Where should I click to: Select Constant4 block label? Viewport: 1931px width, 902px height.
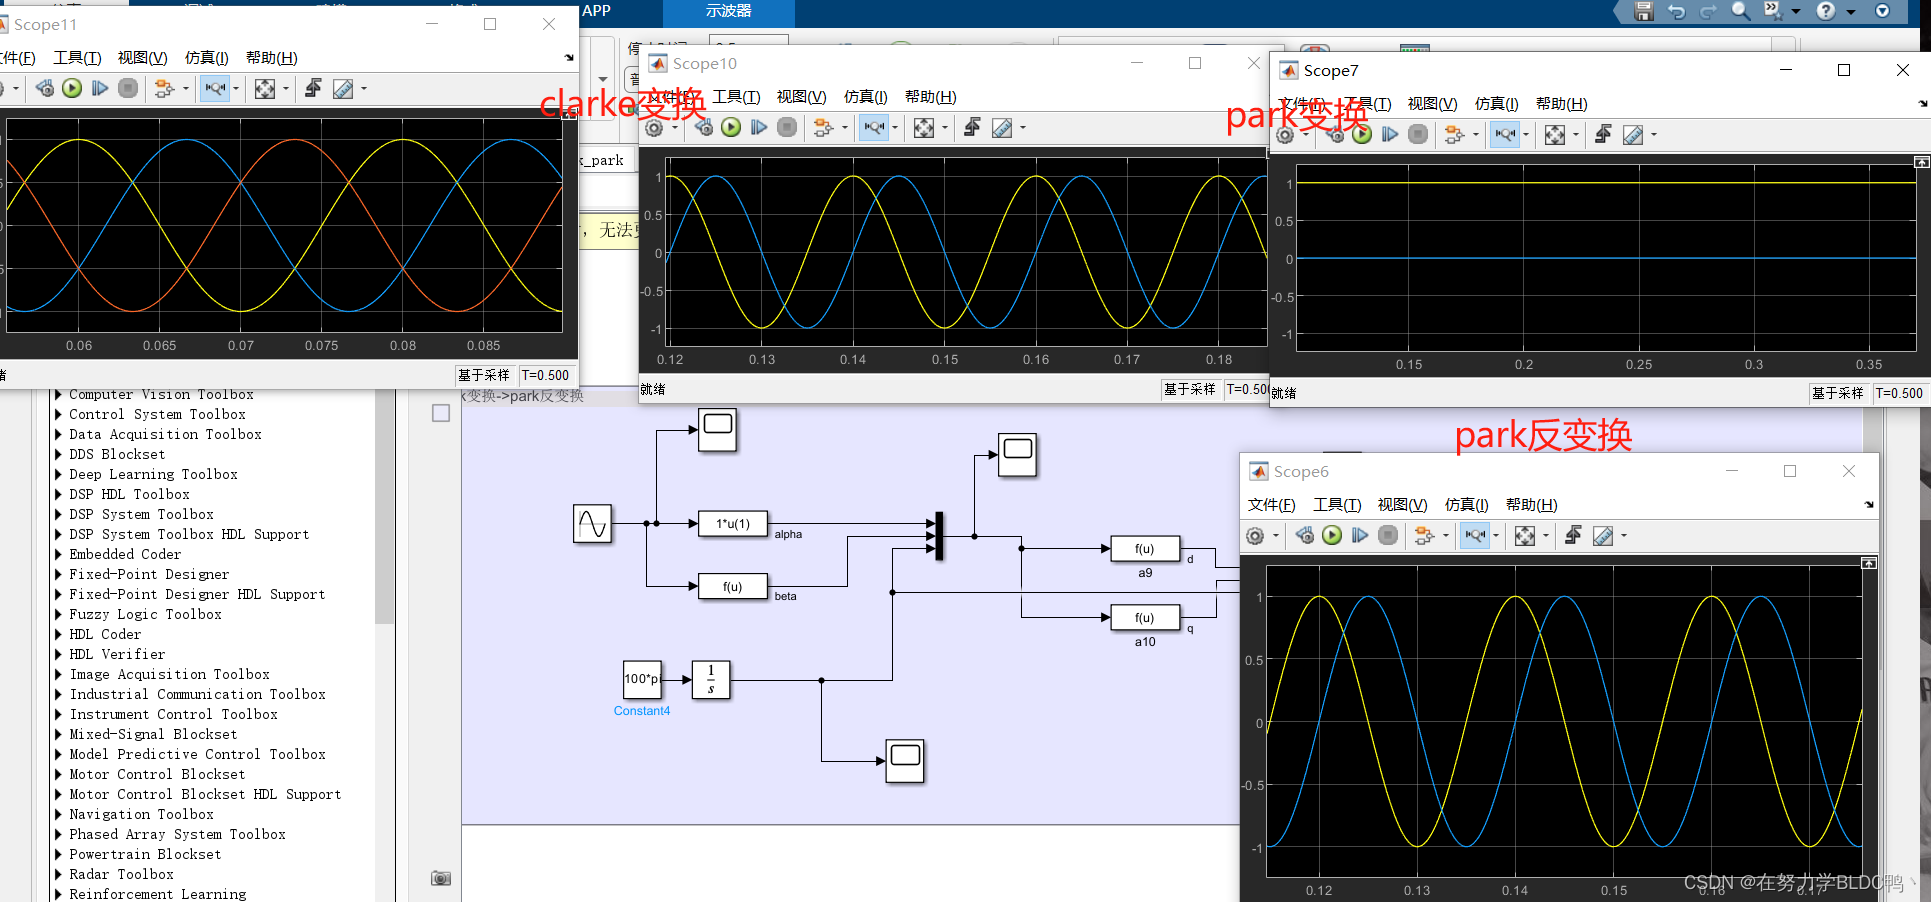(x=642, y=711)
